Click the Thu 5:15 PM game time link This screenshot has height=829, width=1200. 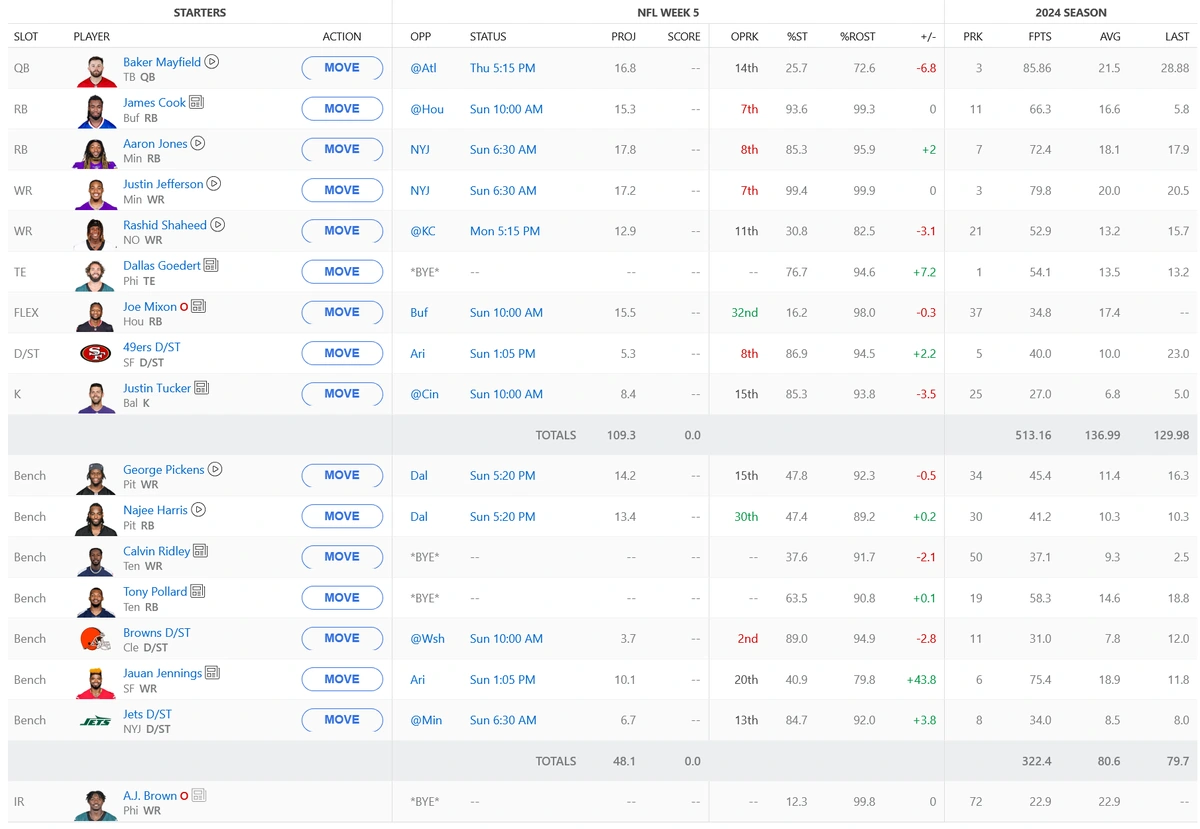[502, 69]
